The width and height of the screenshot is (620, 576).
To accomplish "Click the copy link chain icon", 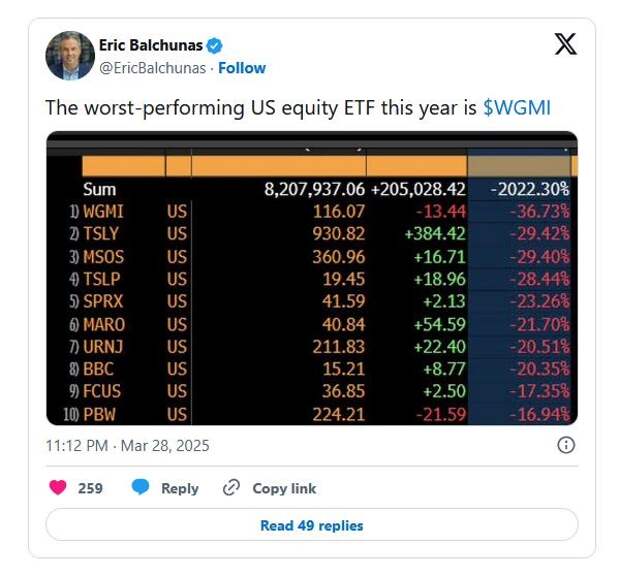I will 231,488.
